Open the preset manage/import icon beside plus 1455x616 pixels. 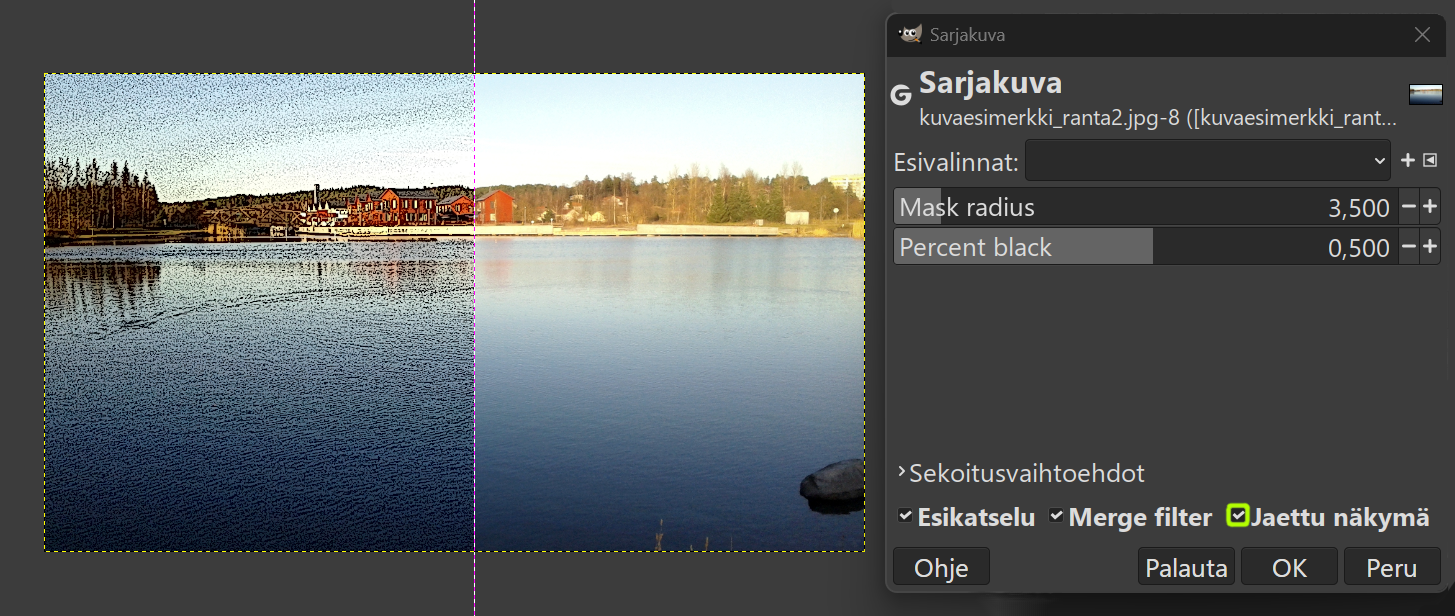tap(1428, 160)
